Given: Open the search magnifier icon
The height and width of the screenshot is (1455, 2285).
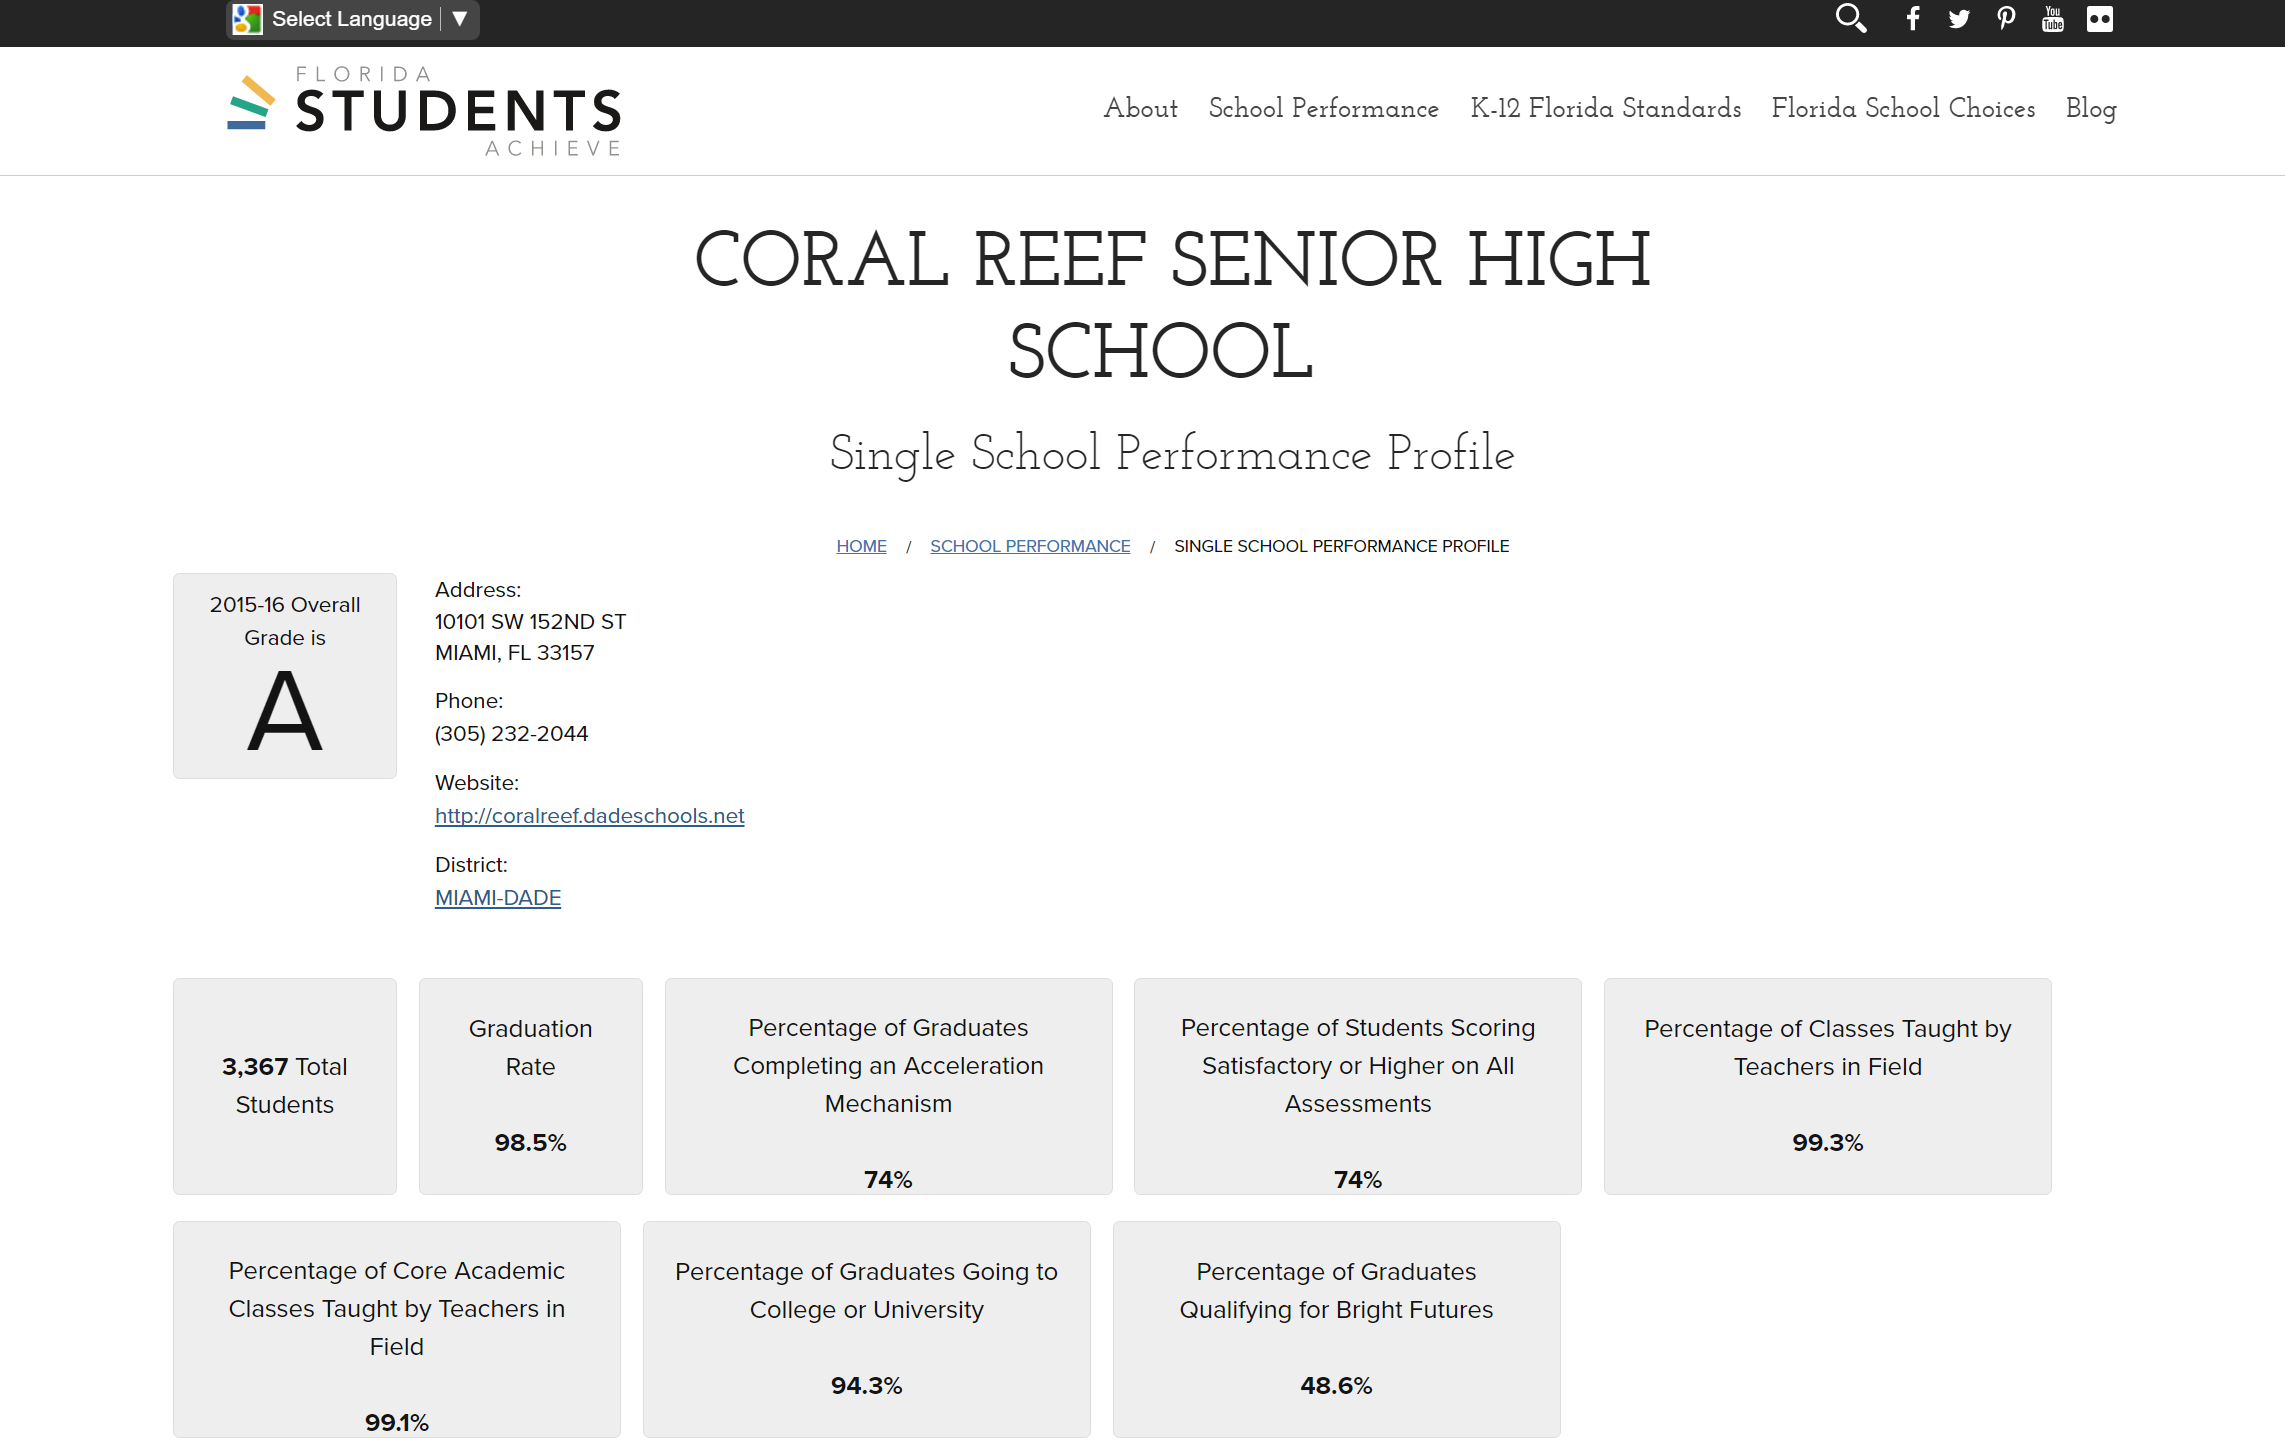Looking at the screenshot, I should 1850,19.
